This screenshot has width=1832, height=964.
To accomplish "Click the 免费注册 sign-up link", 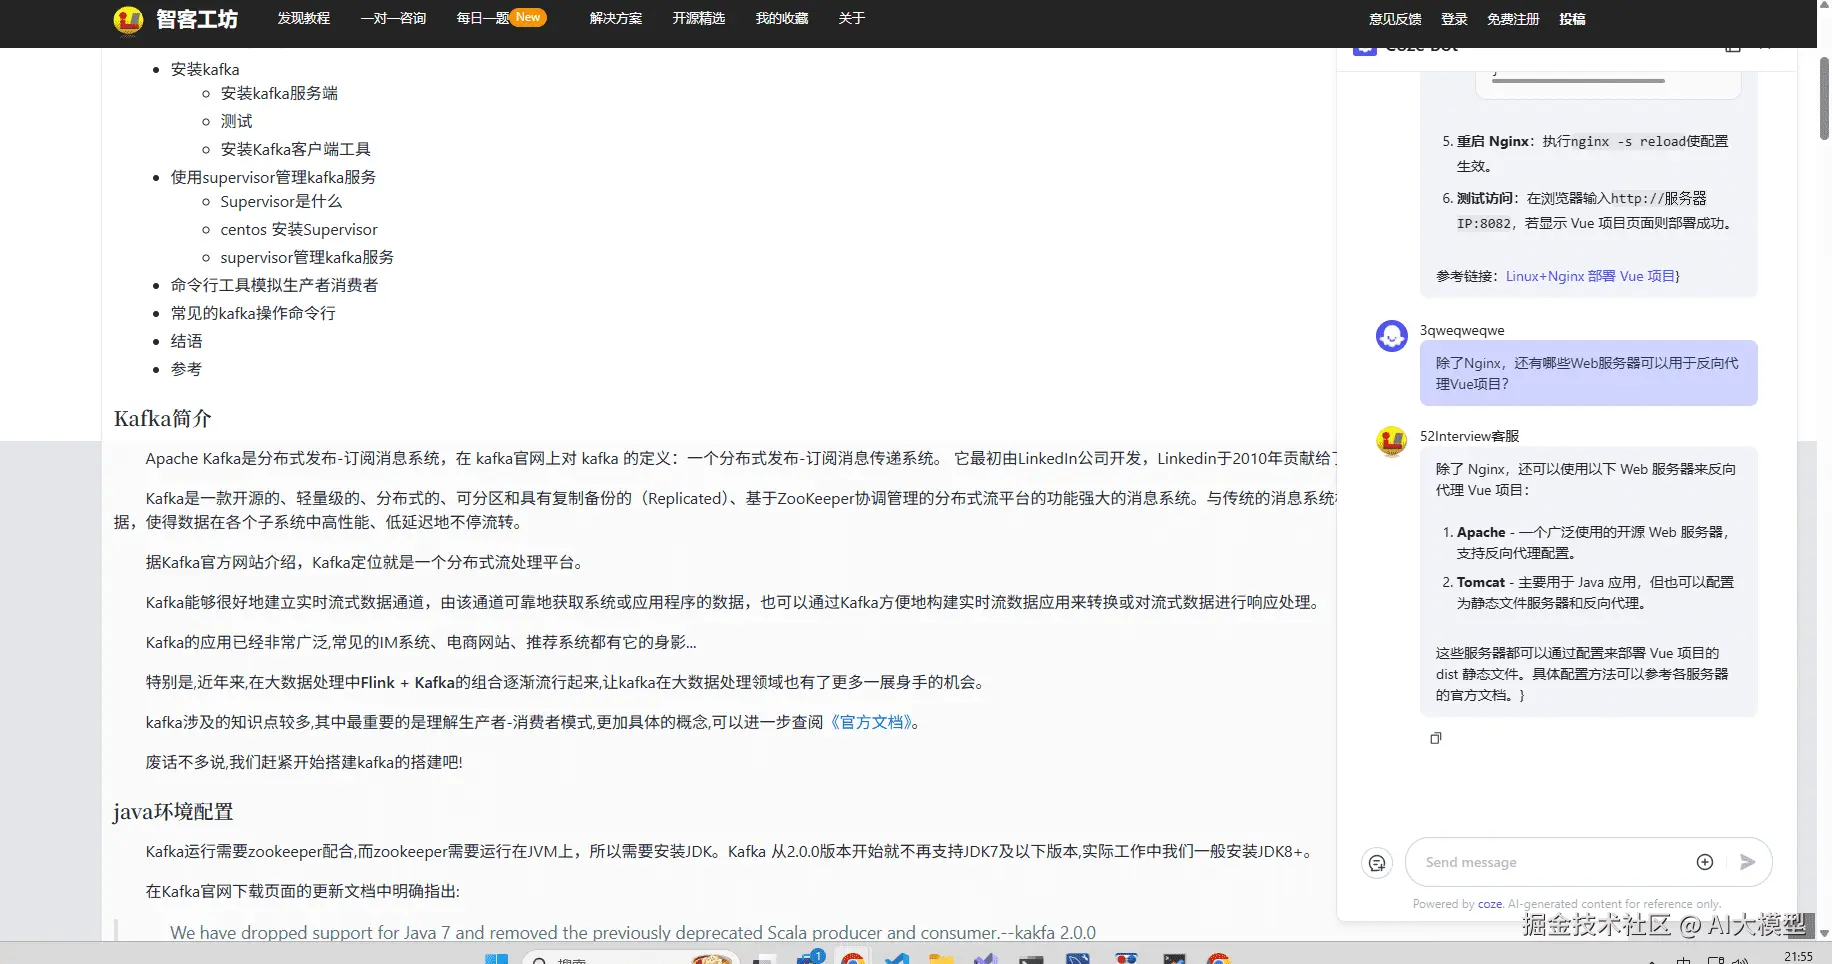I will (1513, 19).
